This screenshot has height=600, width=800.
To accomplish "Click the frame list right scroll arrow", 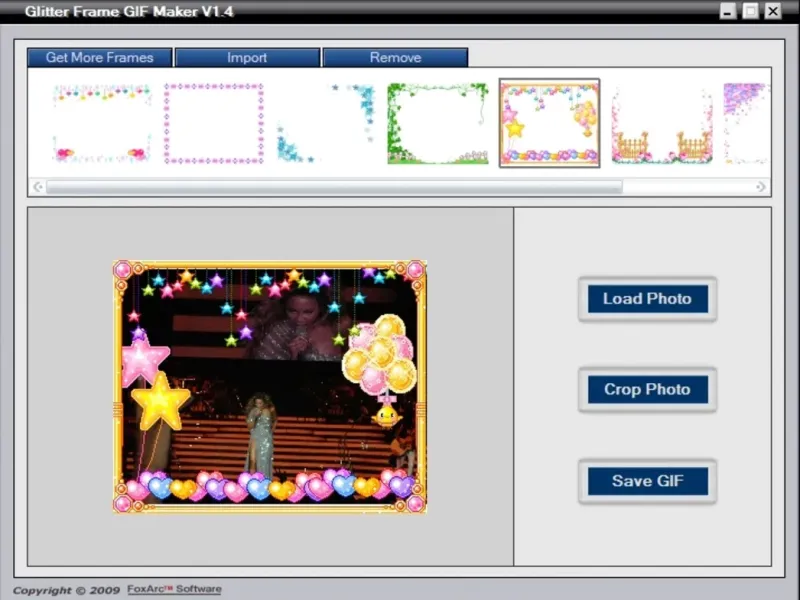I will pos(760,187).
